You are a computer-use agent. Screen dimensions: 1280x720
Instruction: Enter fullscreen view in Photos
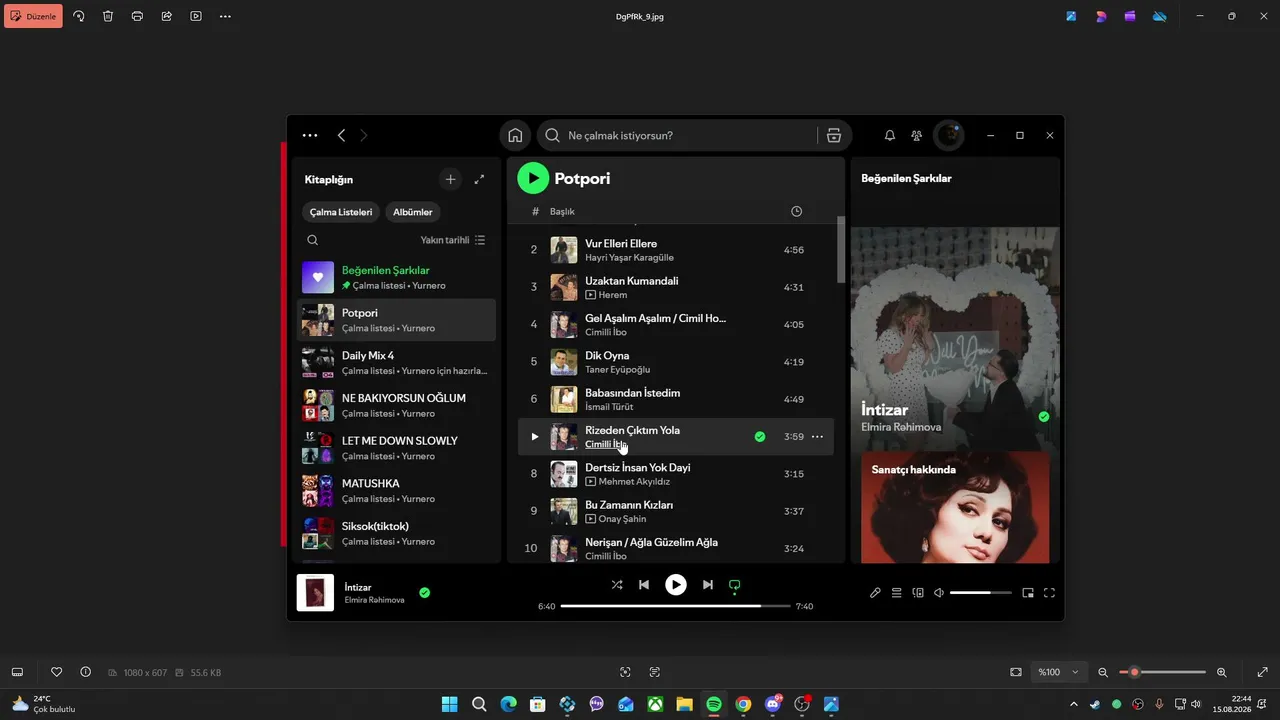[1262, 672]
